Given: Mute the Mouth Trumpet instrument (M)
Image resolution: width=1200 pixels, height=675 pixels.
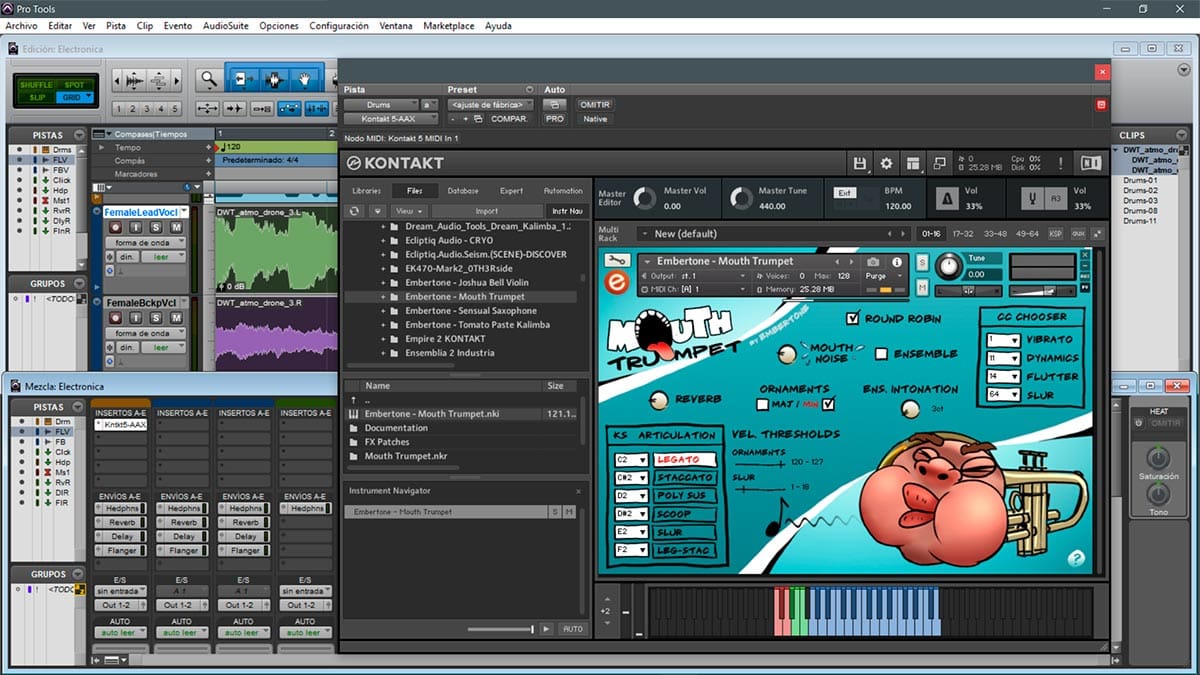Looking at the screenshot, I should coord(922,287).
